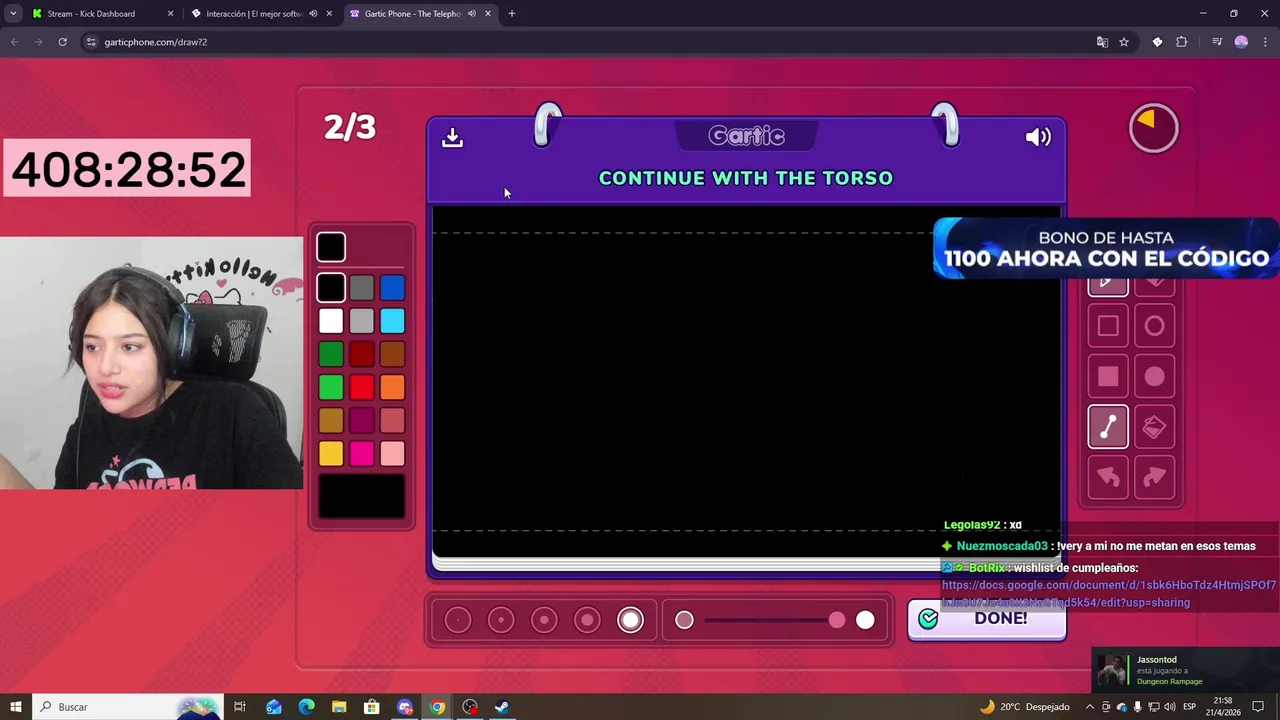Pick the dark gray color swatch
Viewport: 1280px width, 720px height.
pyautogui.click(x=362, y=288)
